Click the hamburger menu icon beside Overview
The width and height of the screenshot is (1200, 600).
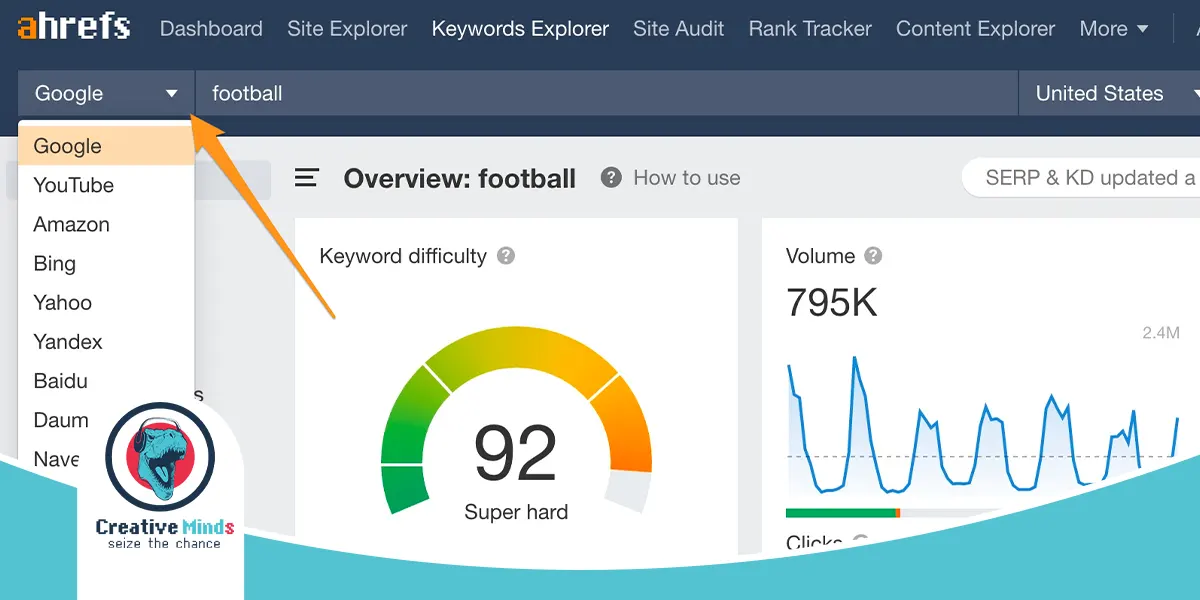pos(306,178)
